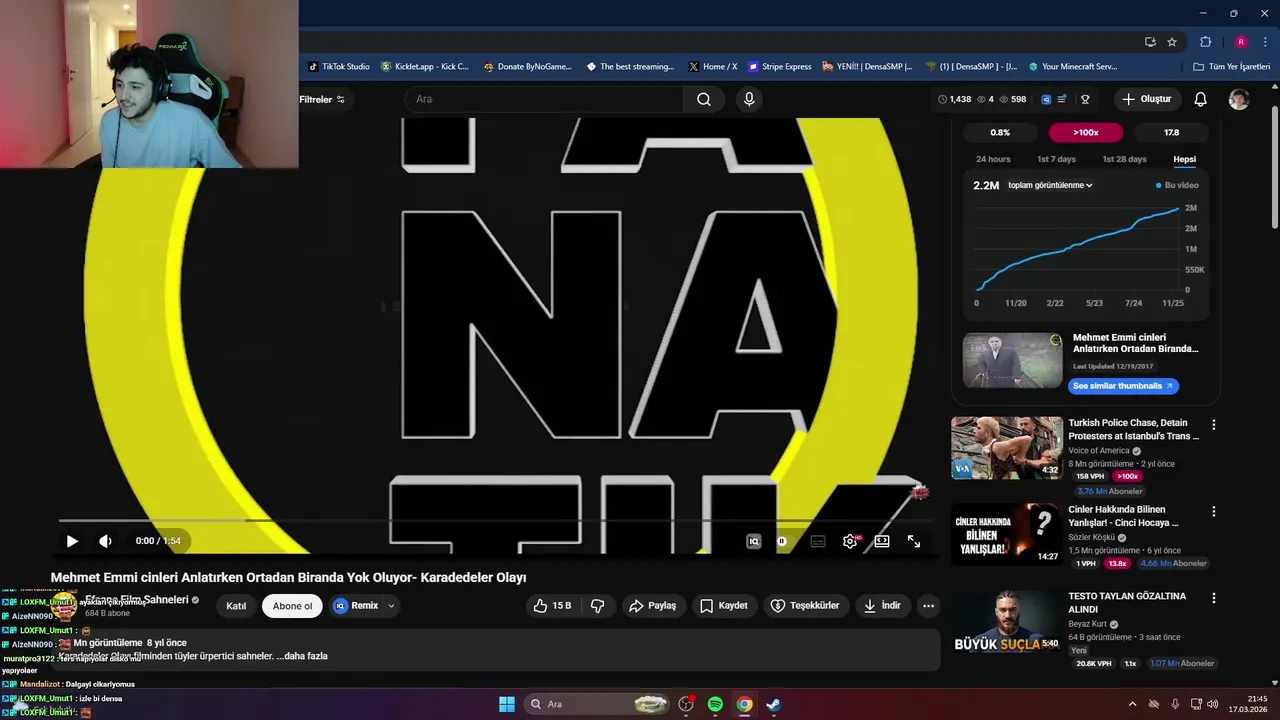
Task: Click the Katıl join button
Action: pos(236,606)
